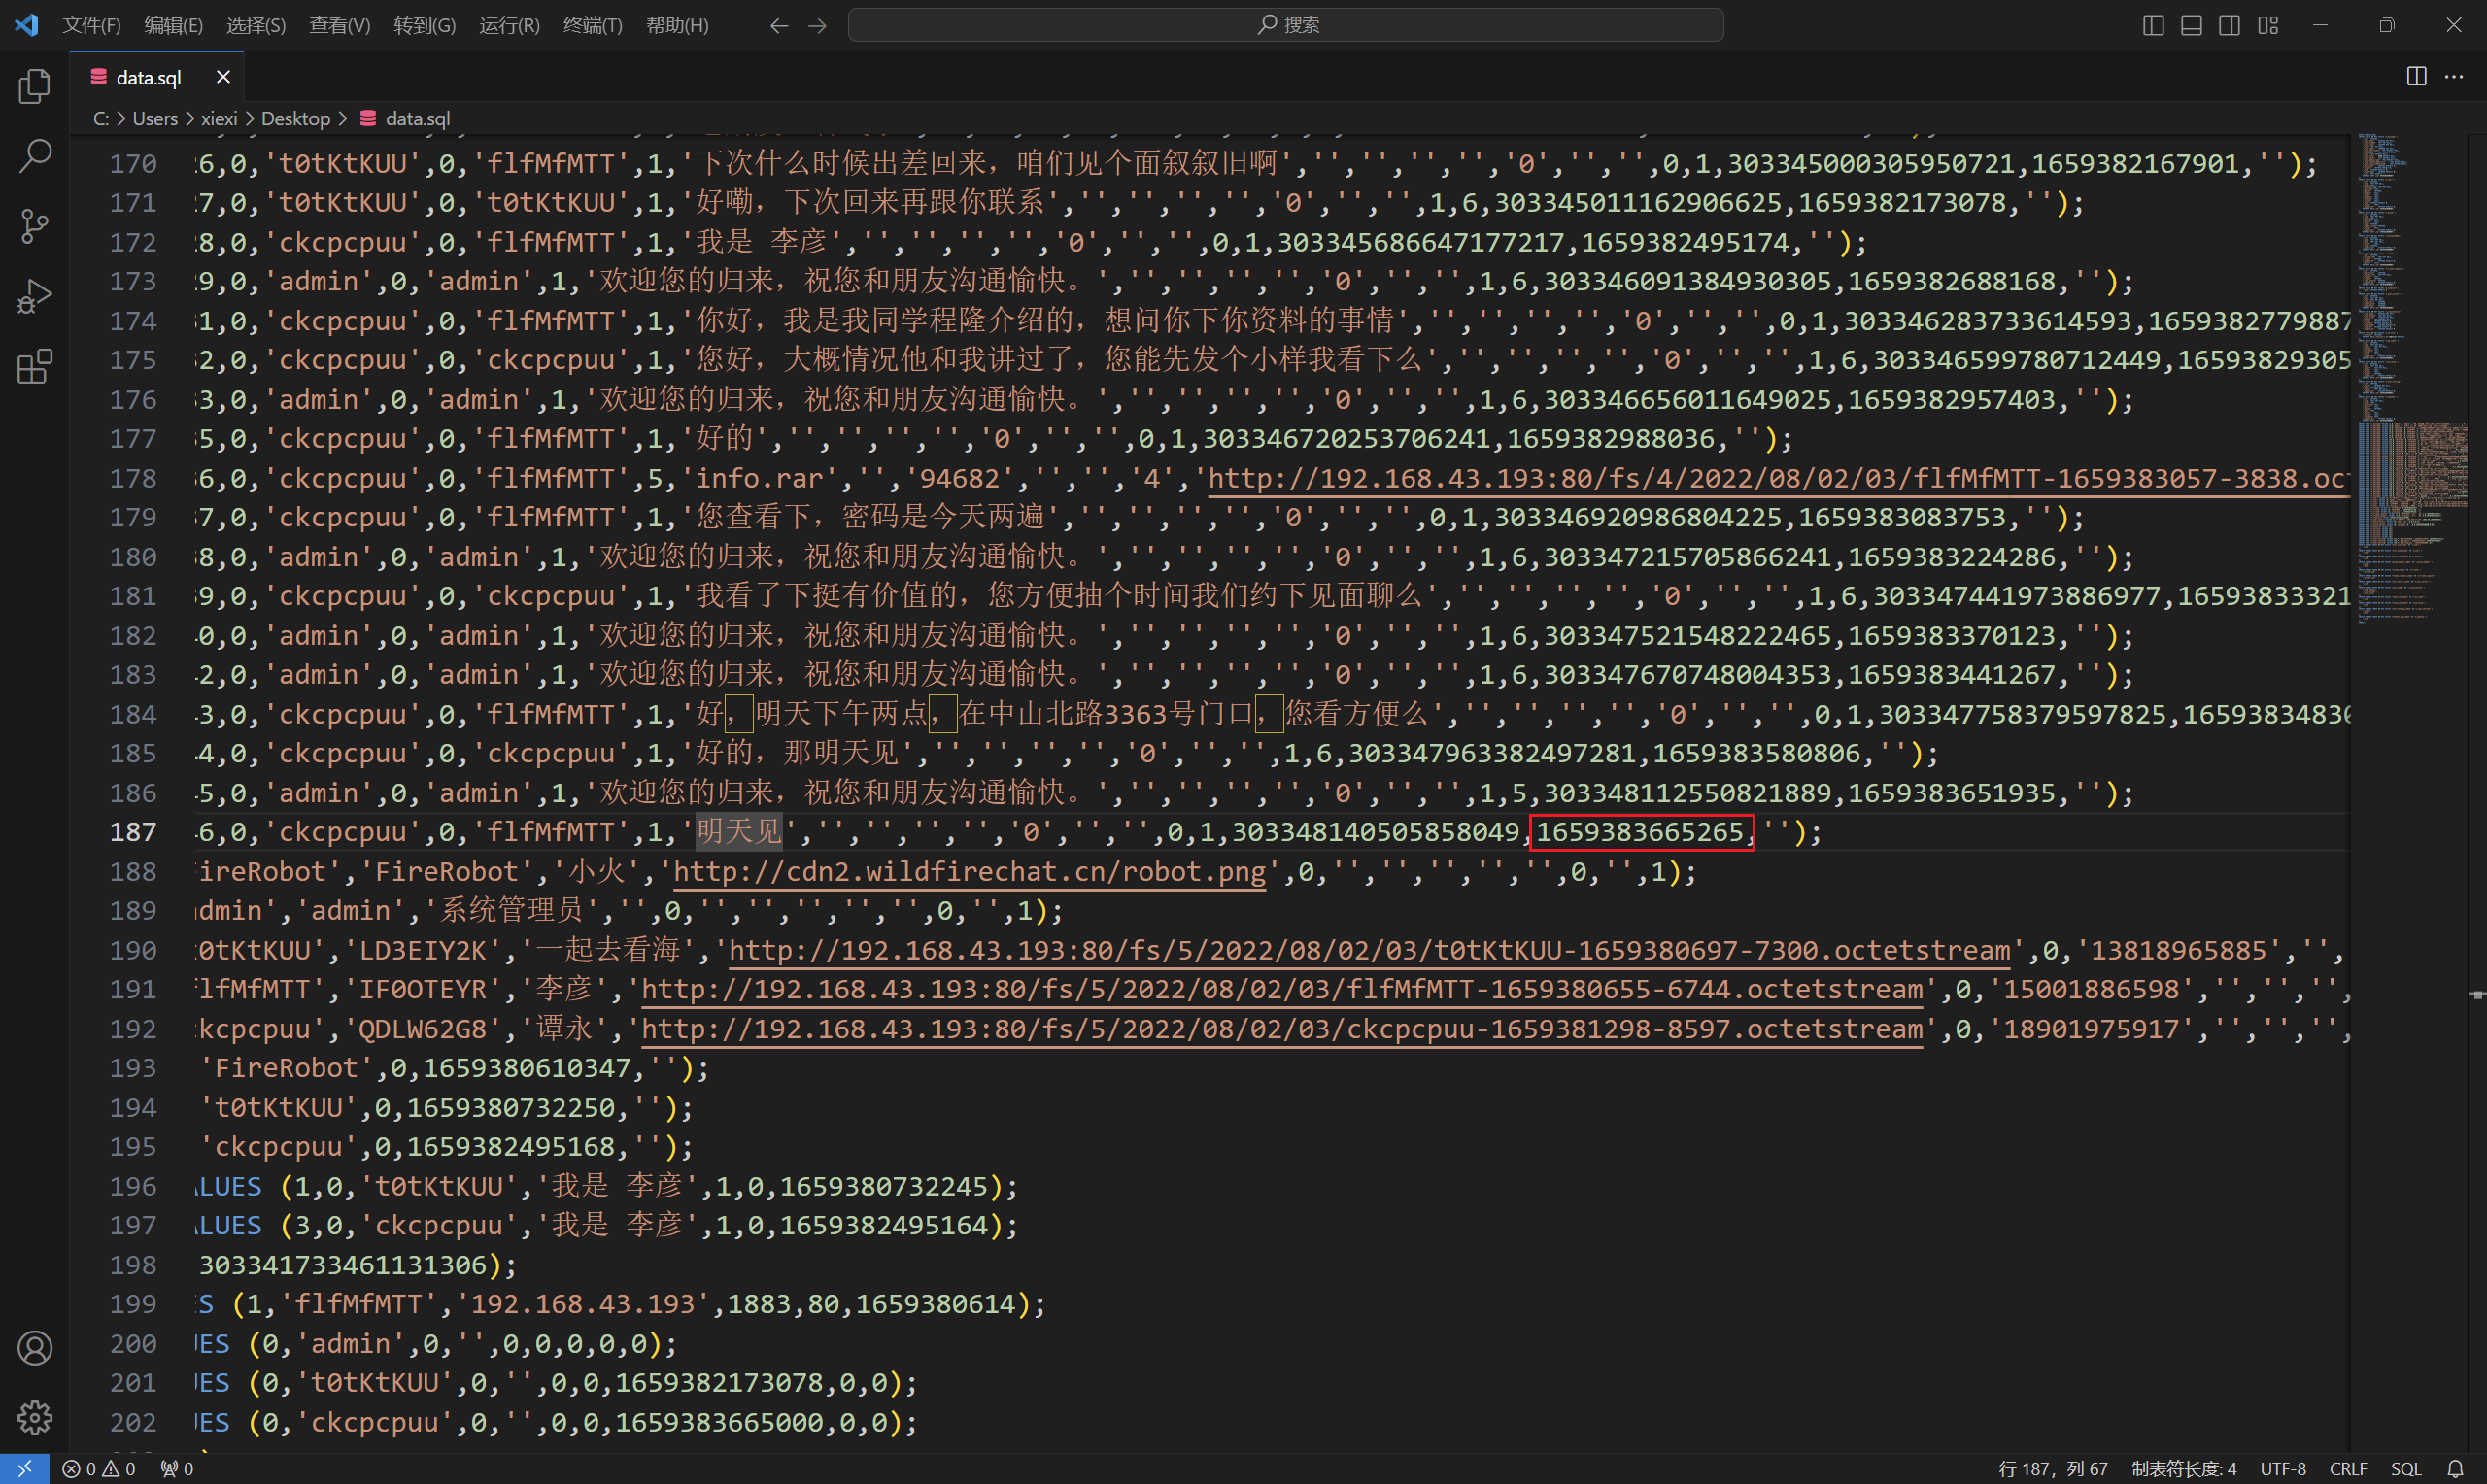
Task: Open Customize Layout icon
Action: (2268, 25)
